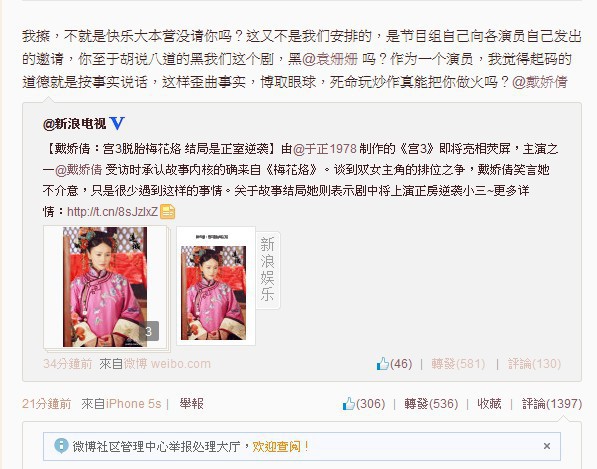Screen dimensions: 597x469
Task: Click the thumbs-up icon with 306 likes
Action: 349,404
